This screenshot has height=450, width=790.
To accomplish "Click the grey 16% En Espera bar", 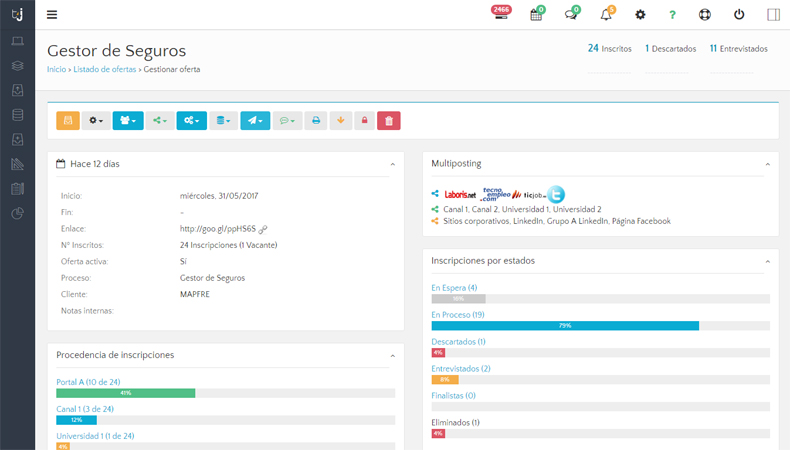I will click(x=458, y=299).
